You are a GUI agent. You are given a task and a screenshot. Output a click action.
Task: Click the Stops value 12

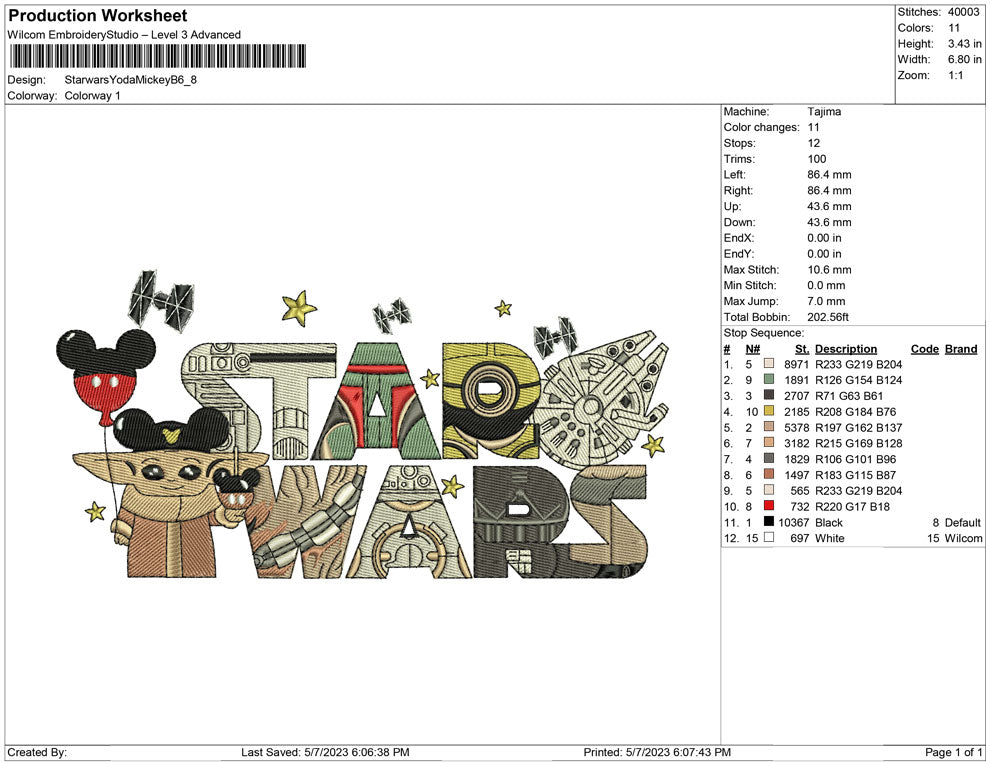tap(813, 143)
